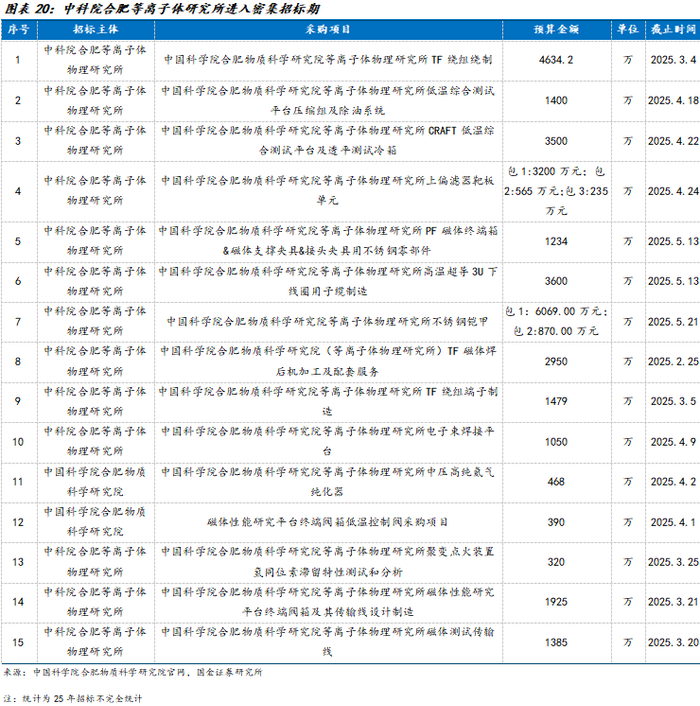Select the deadline 2025.4.1
Screen dimensions: 700x706
tap(673, 522)
